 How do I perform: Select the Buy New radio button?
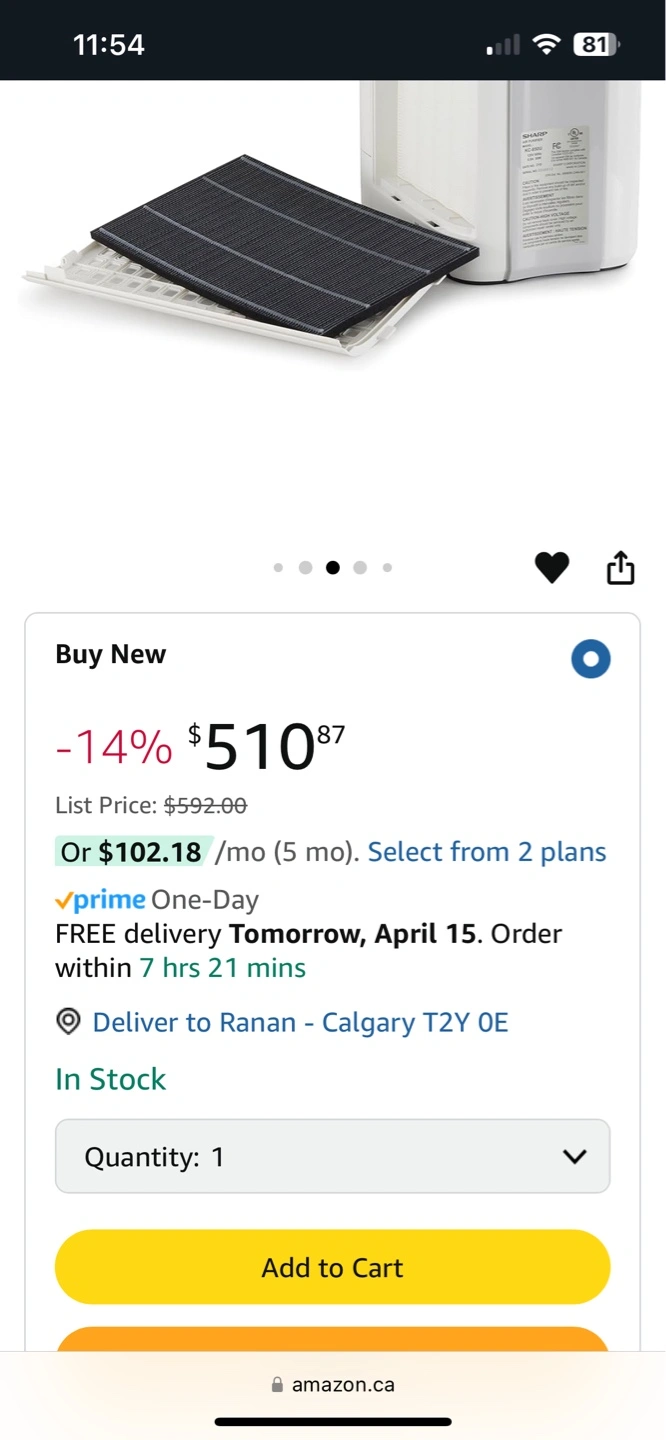click(590, 659)
